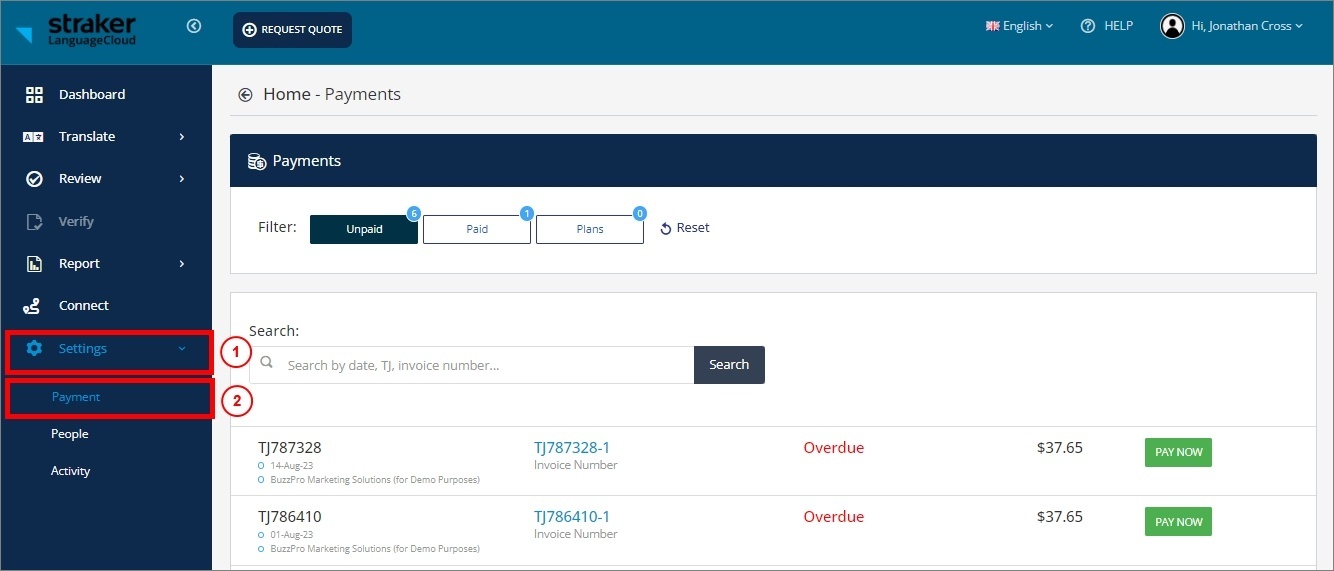The width and height of the screenshot is (1334, 571).
Task: Open invoice link TJ786410-1
Action: [x=572, y=517]
